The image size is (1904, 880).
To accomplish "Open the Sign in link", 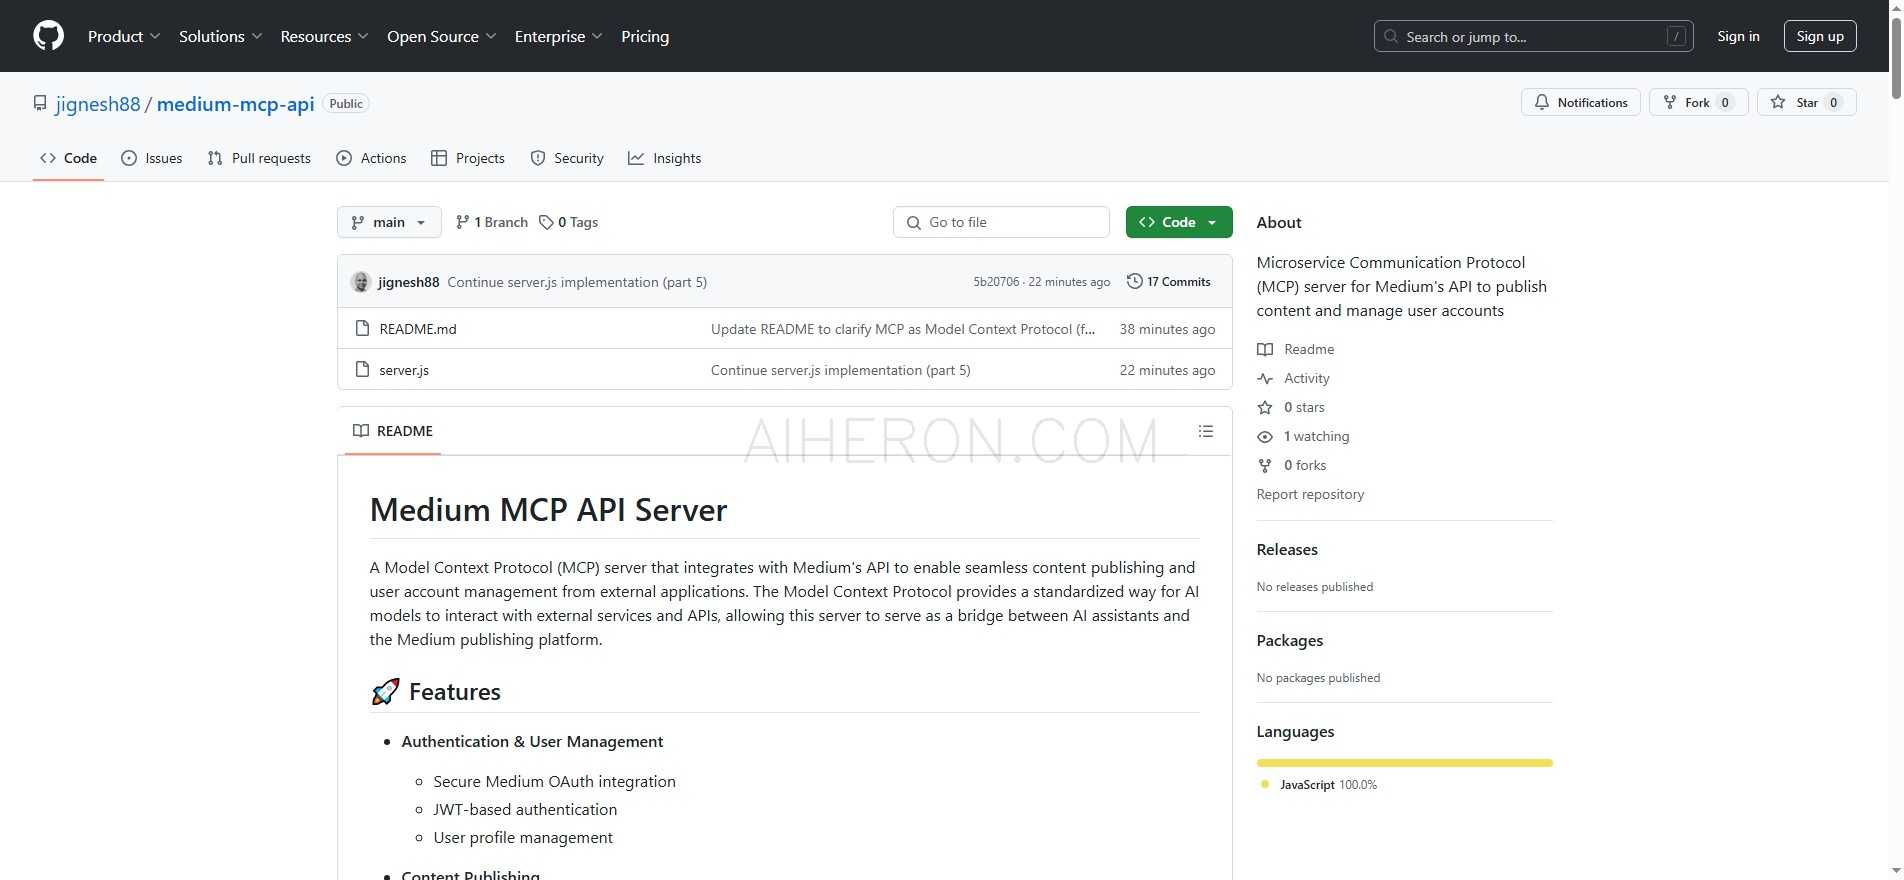I will coord(1738,36).
